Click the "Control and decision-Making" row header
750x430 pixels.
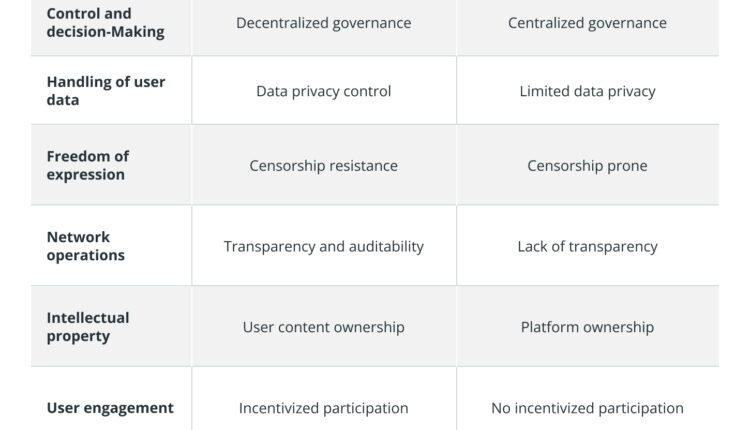click(105, 23)
